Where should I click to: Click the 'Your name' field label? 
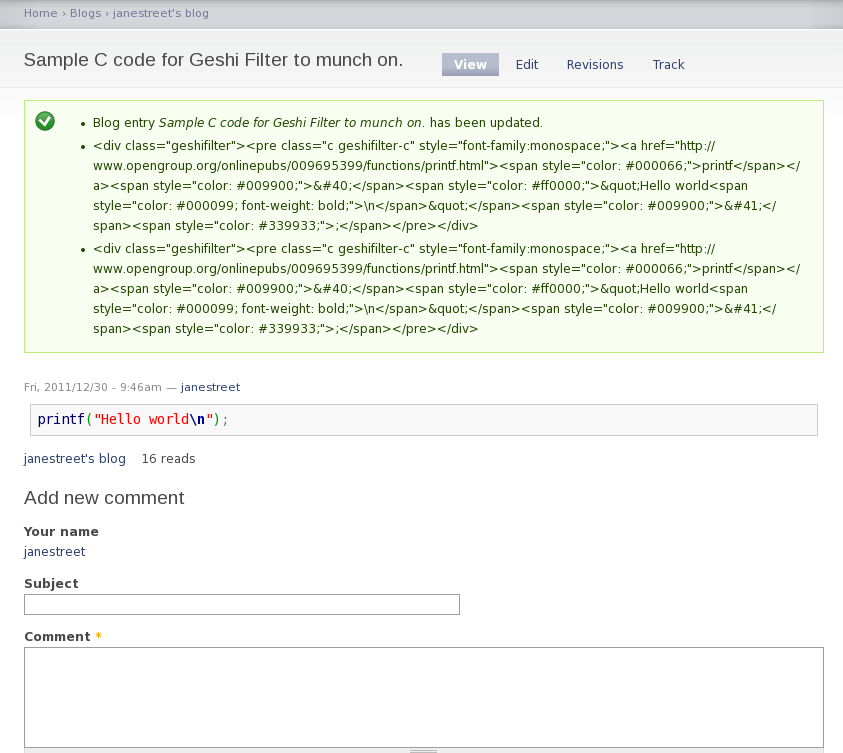coord(61,532)
